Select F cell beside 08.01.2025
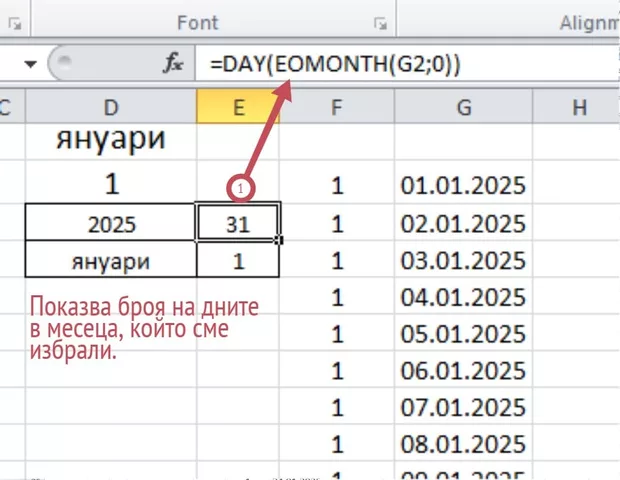Viewport: 620px width, 480px height. point(337,443)
